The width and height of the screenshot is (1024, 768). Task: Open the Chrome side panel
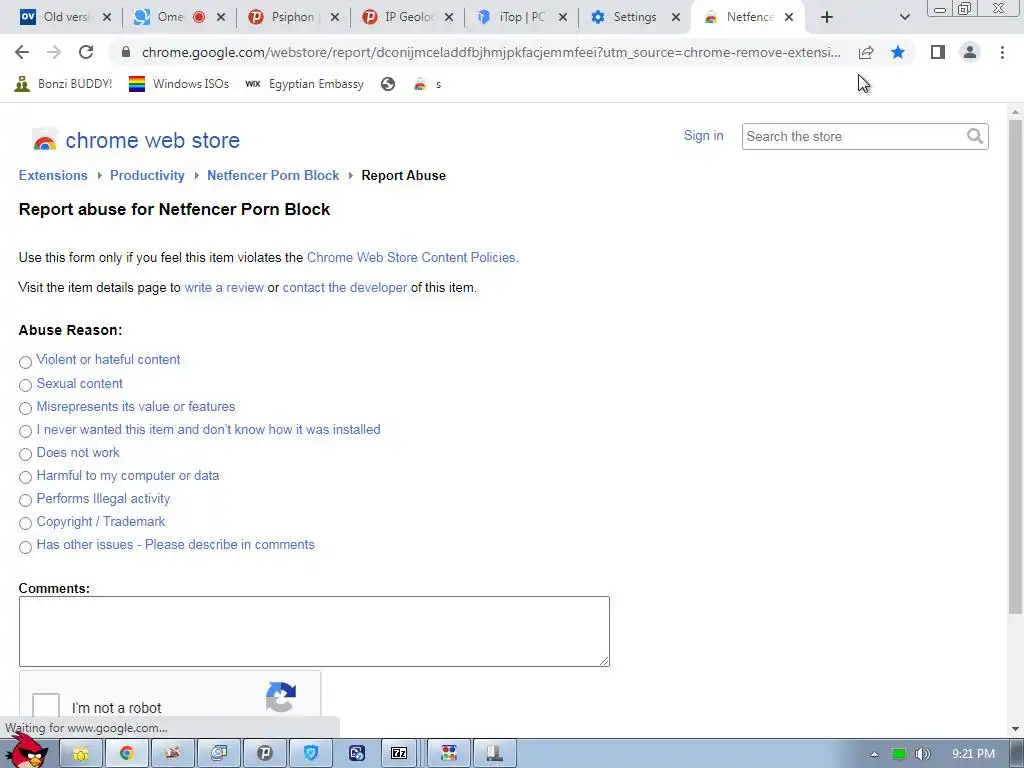[x=938, y=52]
